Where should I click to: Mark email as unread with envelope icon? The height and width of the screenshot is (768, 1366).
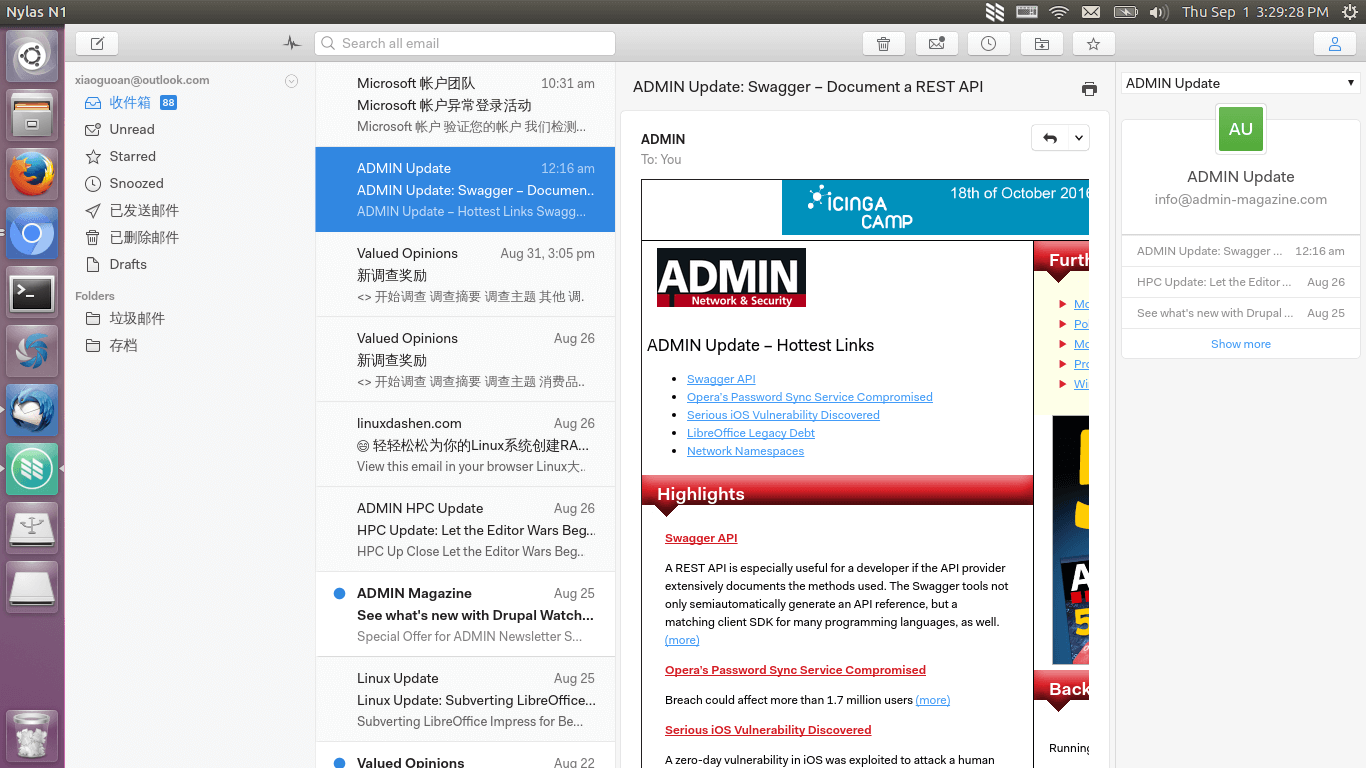click(936, 44)
